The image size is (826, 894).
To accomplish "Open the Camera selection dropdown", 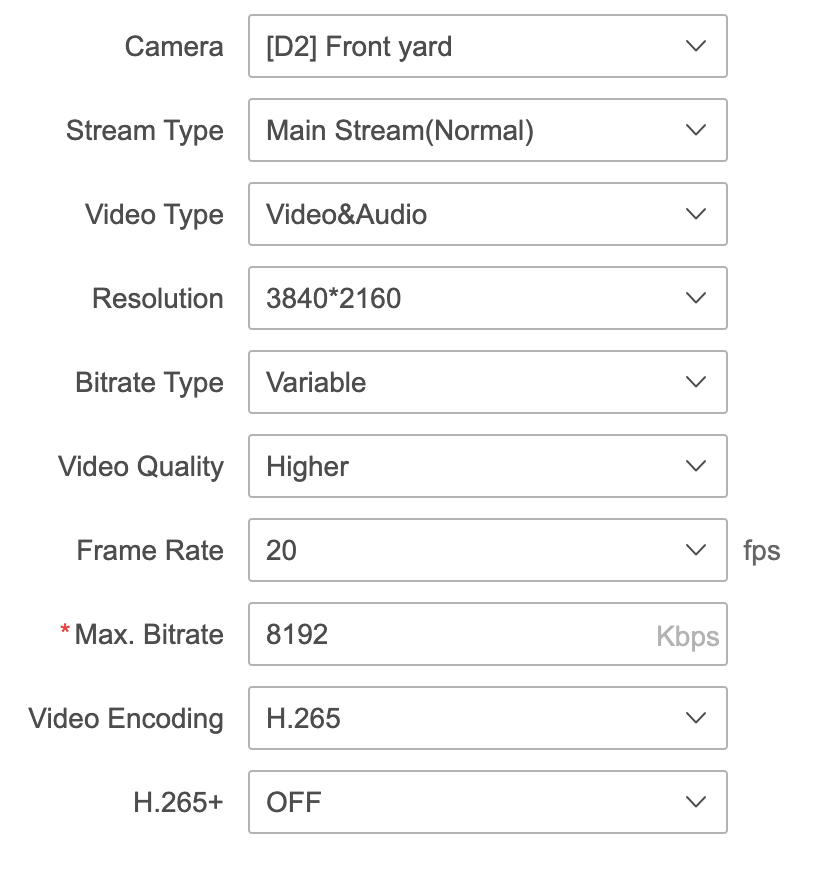I will pyautogui.click(x=487, y=46).
